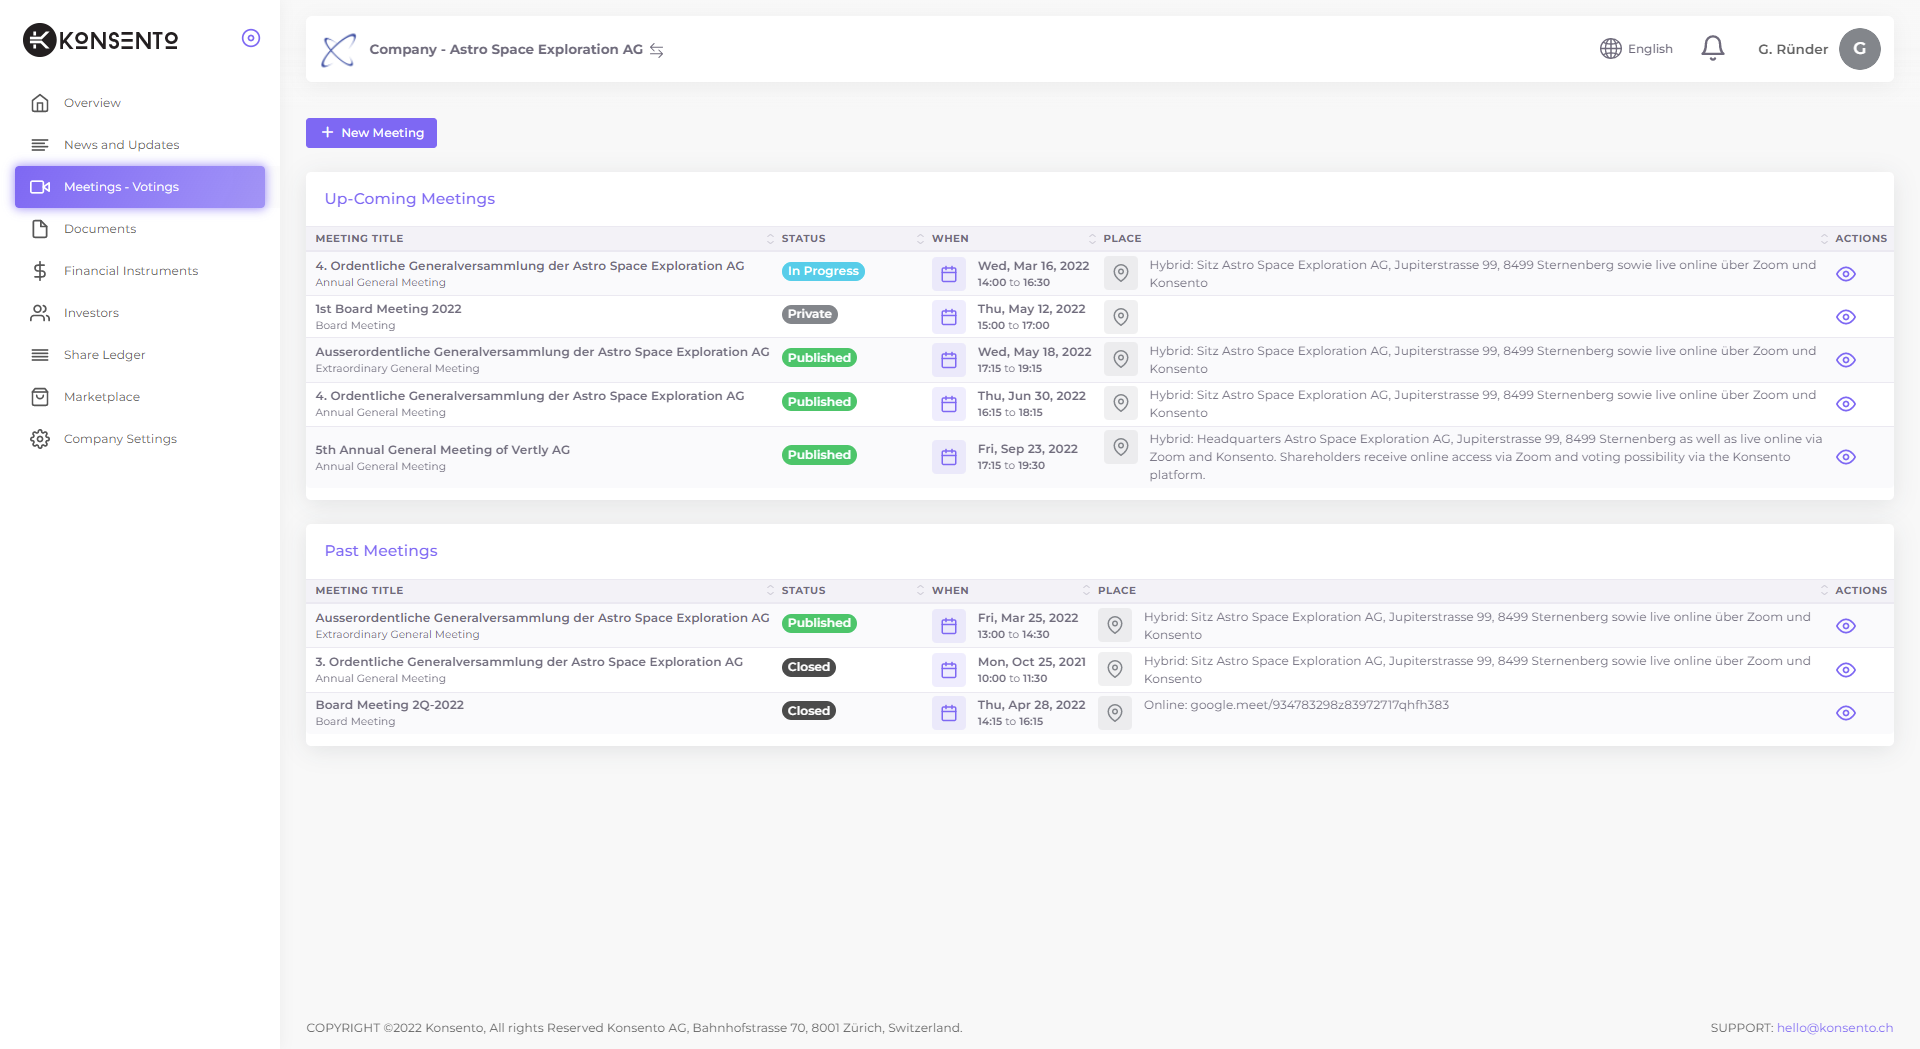Click the Konsento logo
Screen dimensions: 1920x1049
point(101,40)
